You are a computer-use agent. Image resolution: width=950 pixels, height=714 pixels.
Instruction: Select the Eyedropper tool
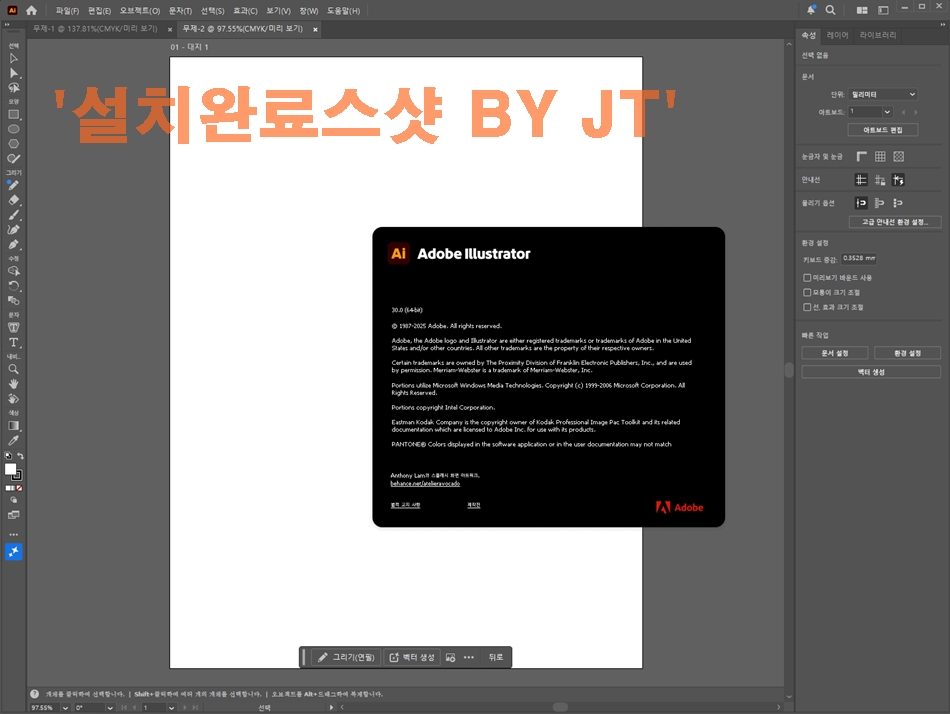[14, 440]
